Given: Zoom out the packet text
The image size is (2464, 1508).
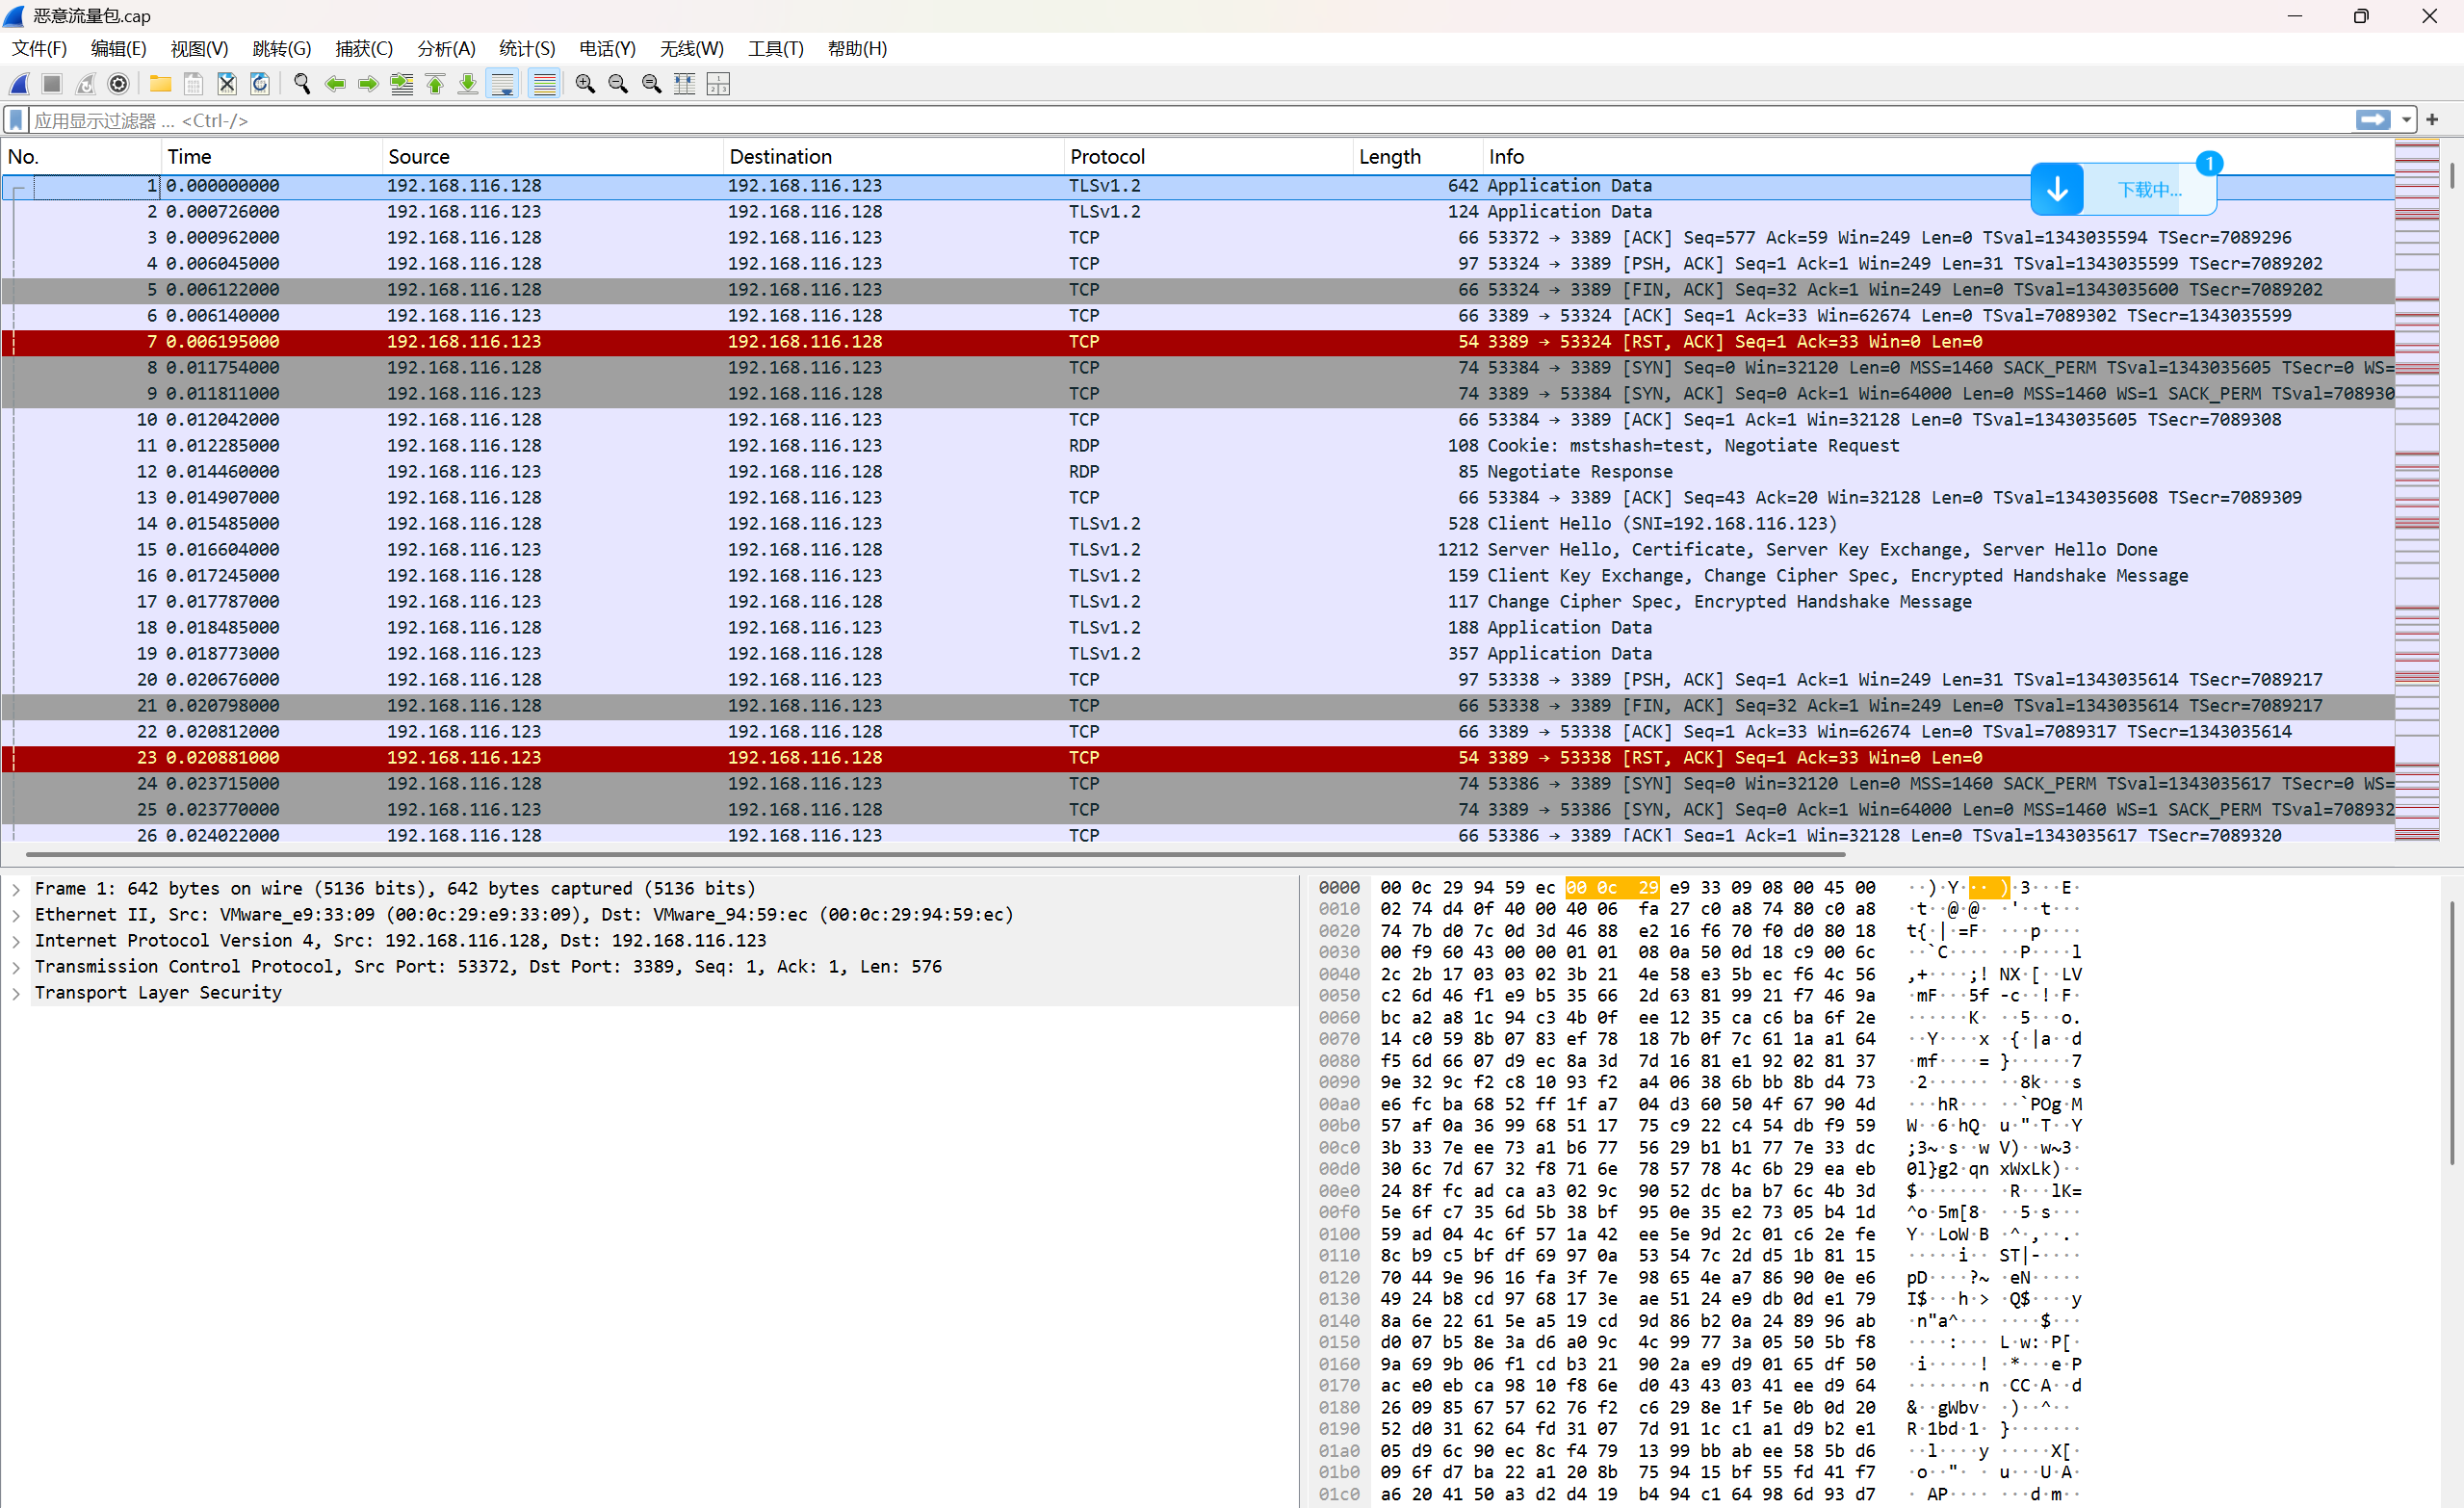Looking at the screenshot, I should 619,84.
